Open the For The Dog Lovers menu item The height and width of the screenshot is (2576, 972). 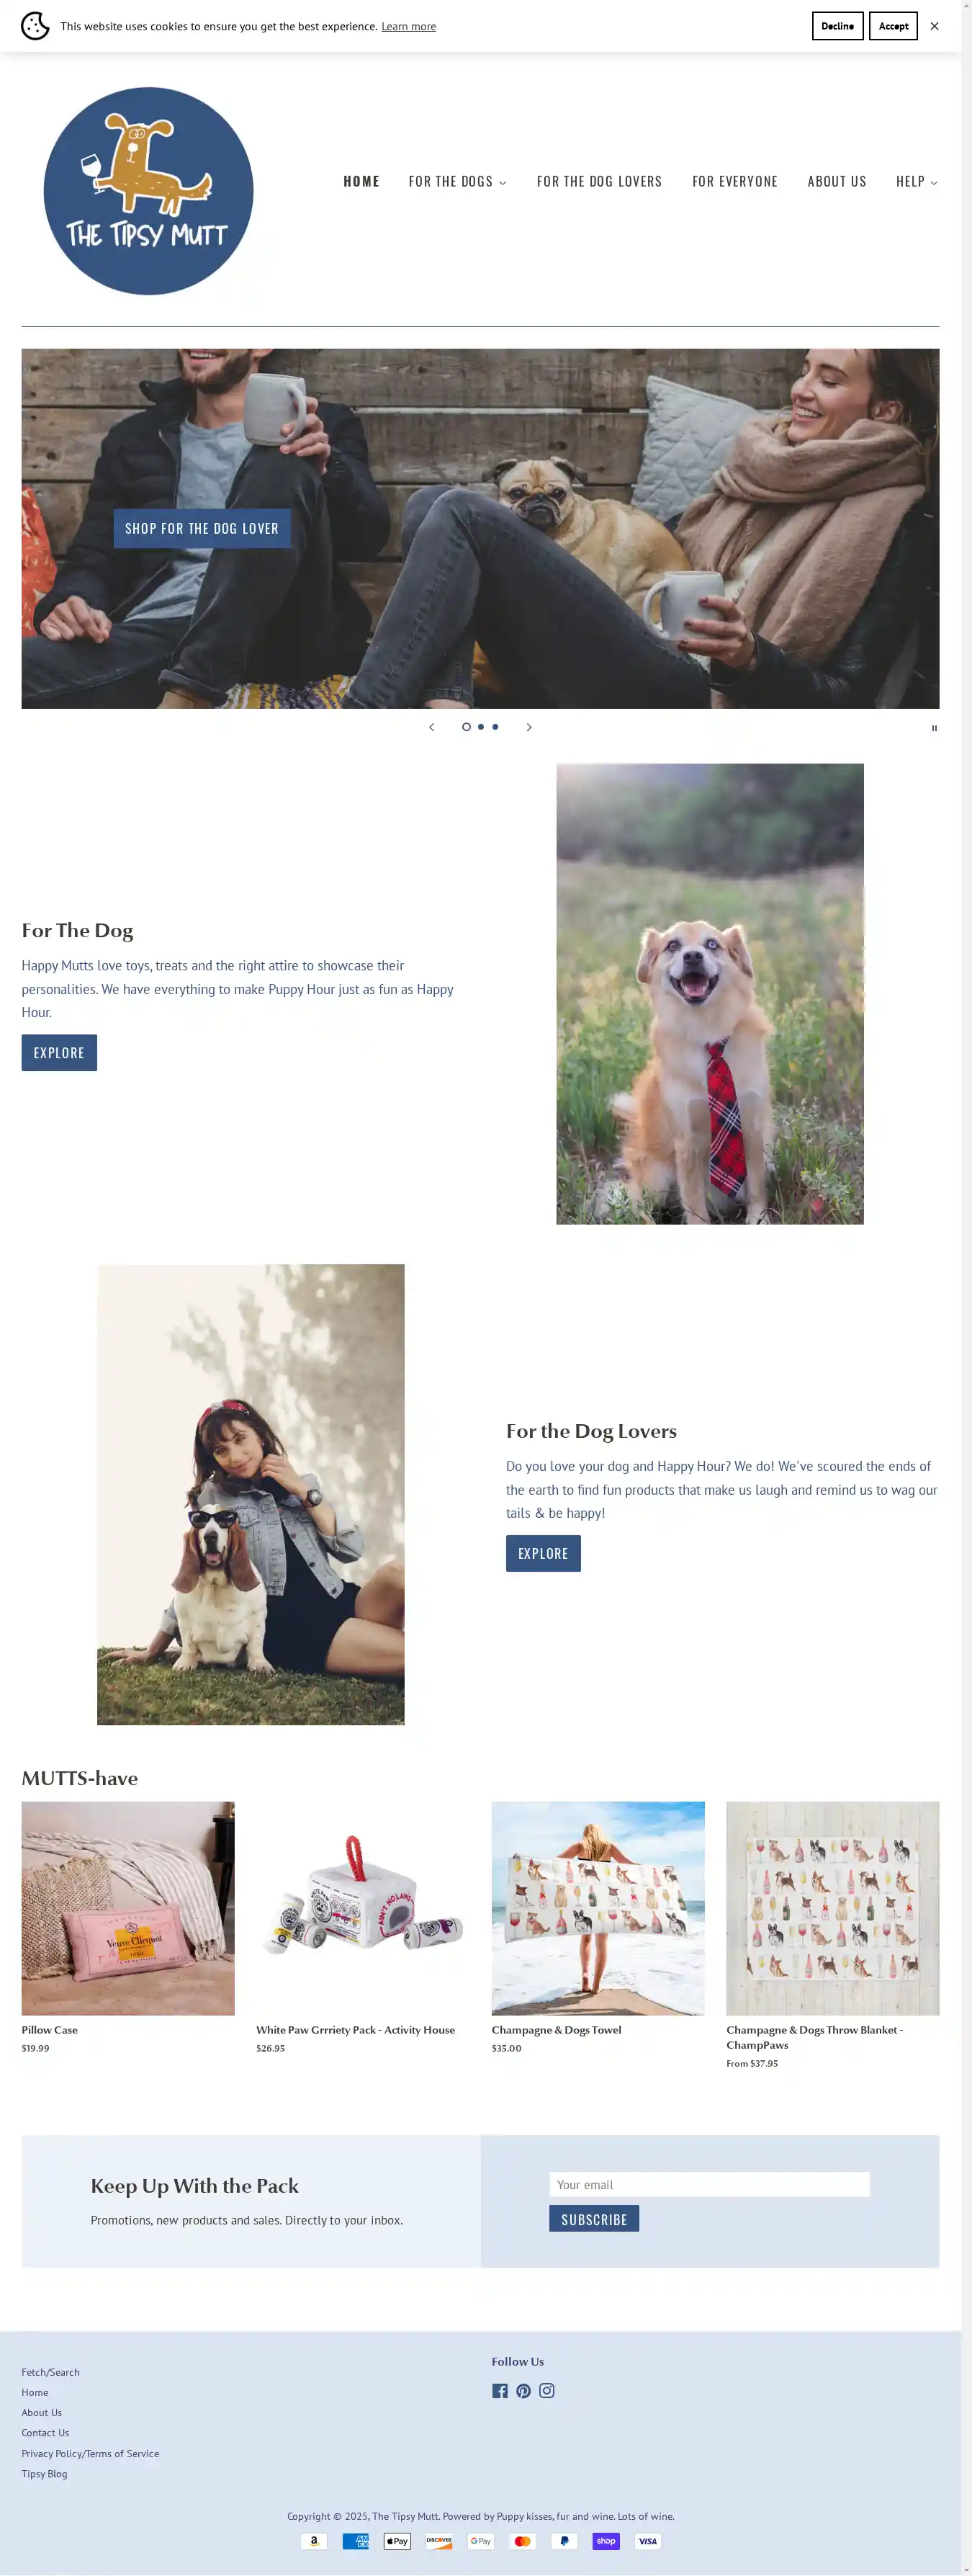coord(599,181)
